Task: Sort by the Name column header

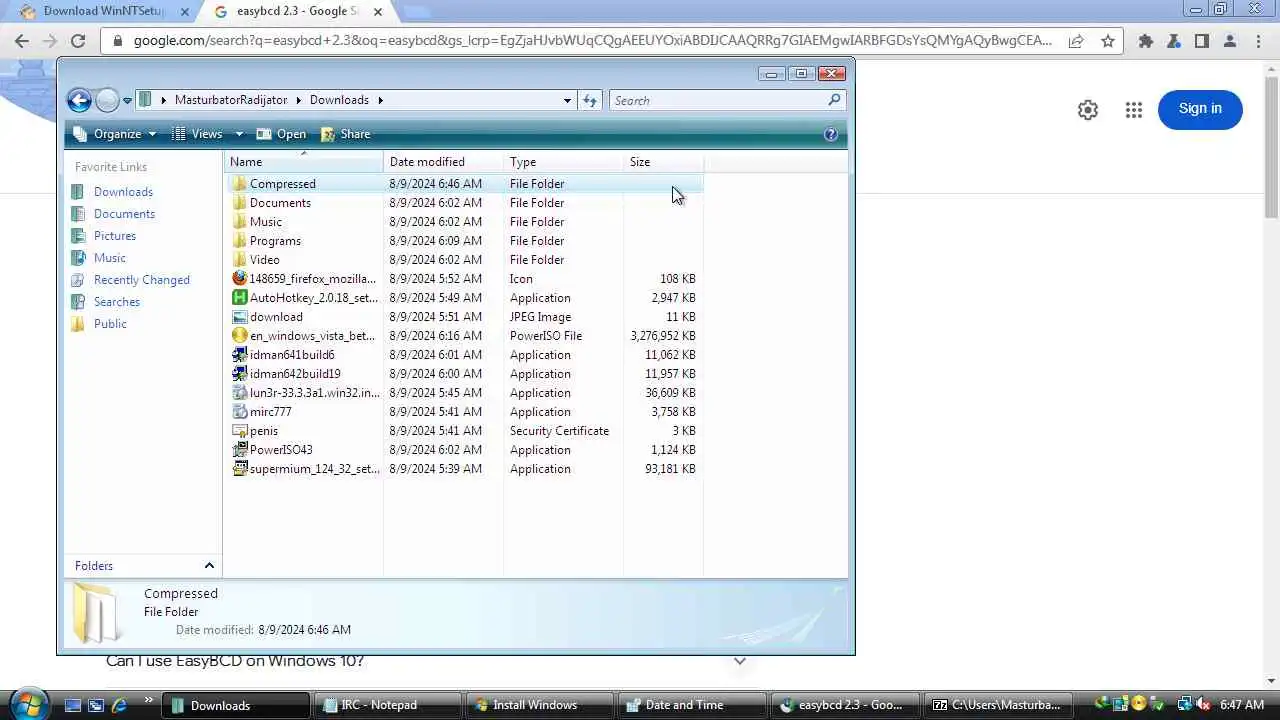Action: 304,162
